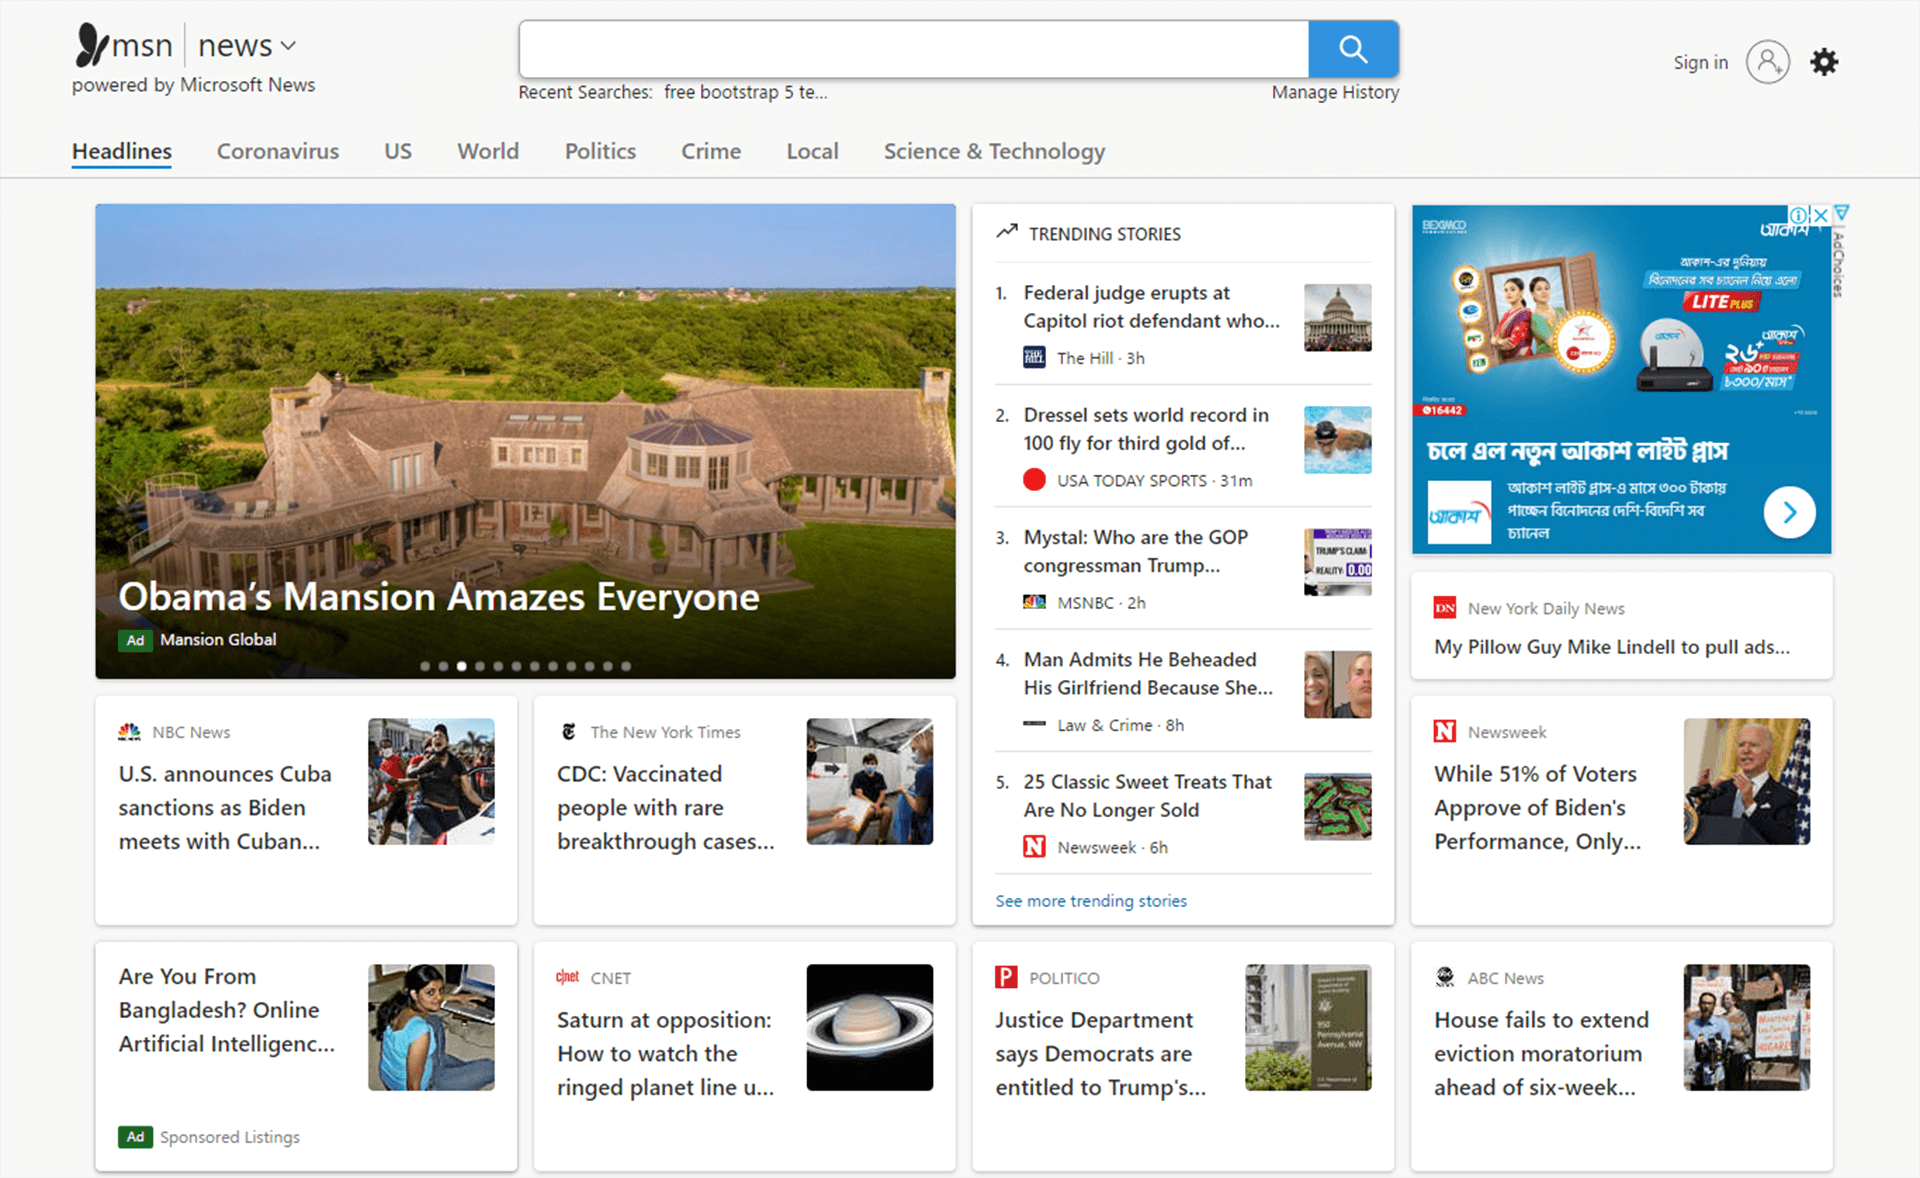Click the sign-in user avatar icon
This screenshot has width=1920, height=1178.
1768,62
